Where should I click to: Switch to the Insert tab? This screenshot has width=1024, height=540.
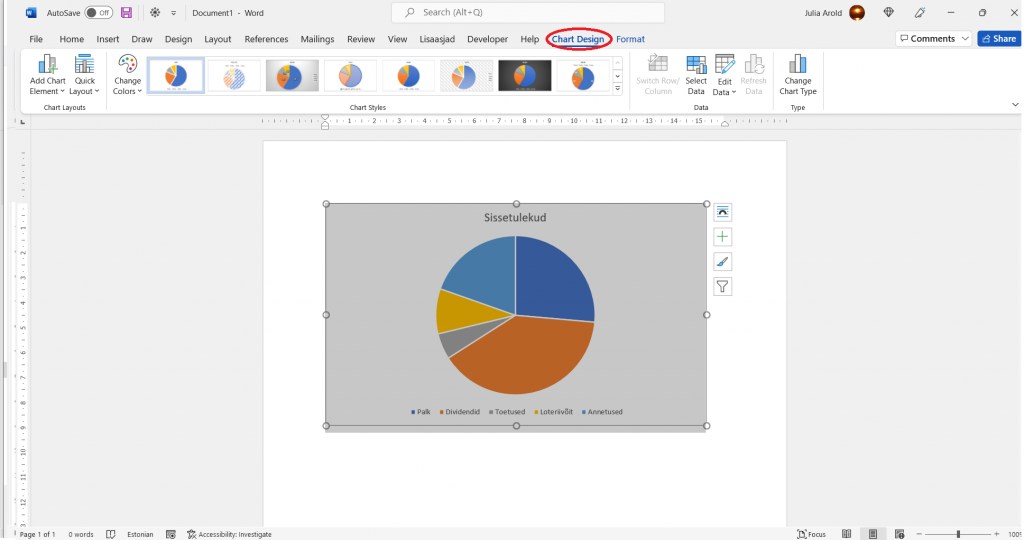[x=108, y=39]
